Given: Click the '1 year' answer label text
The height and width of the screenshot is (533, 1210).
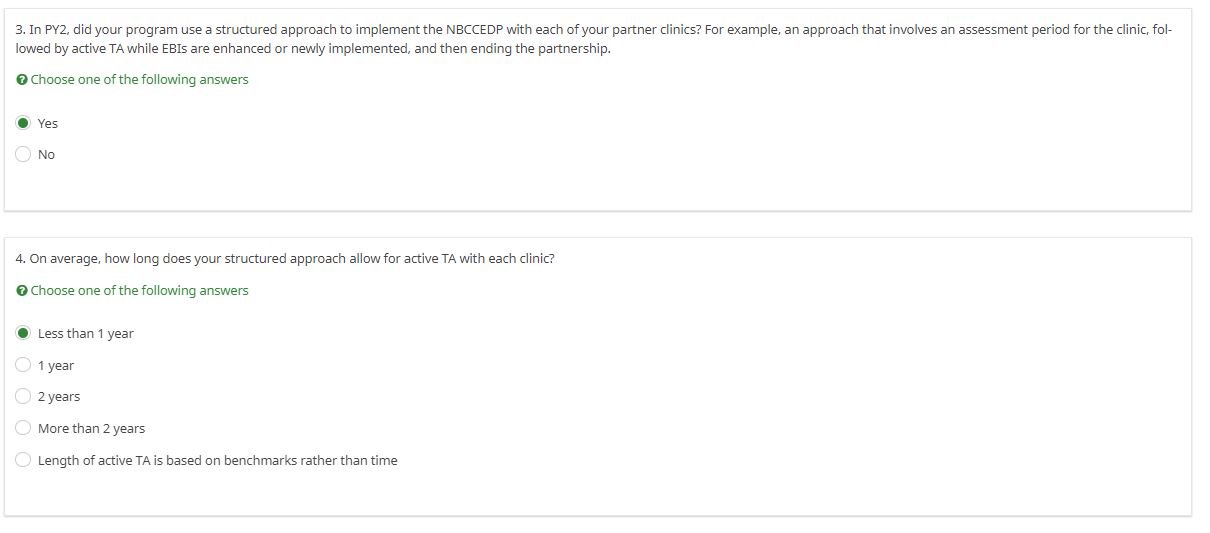Looking at the screenshot, I should tap(56, 365).
